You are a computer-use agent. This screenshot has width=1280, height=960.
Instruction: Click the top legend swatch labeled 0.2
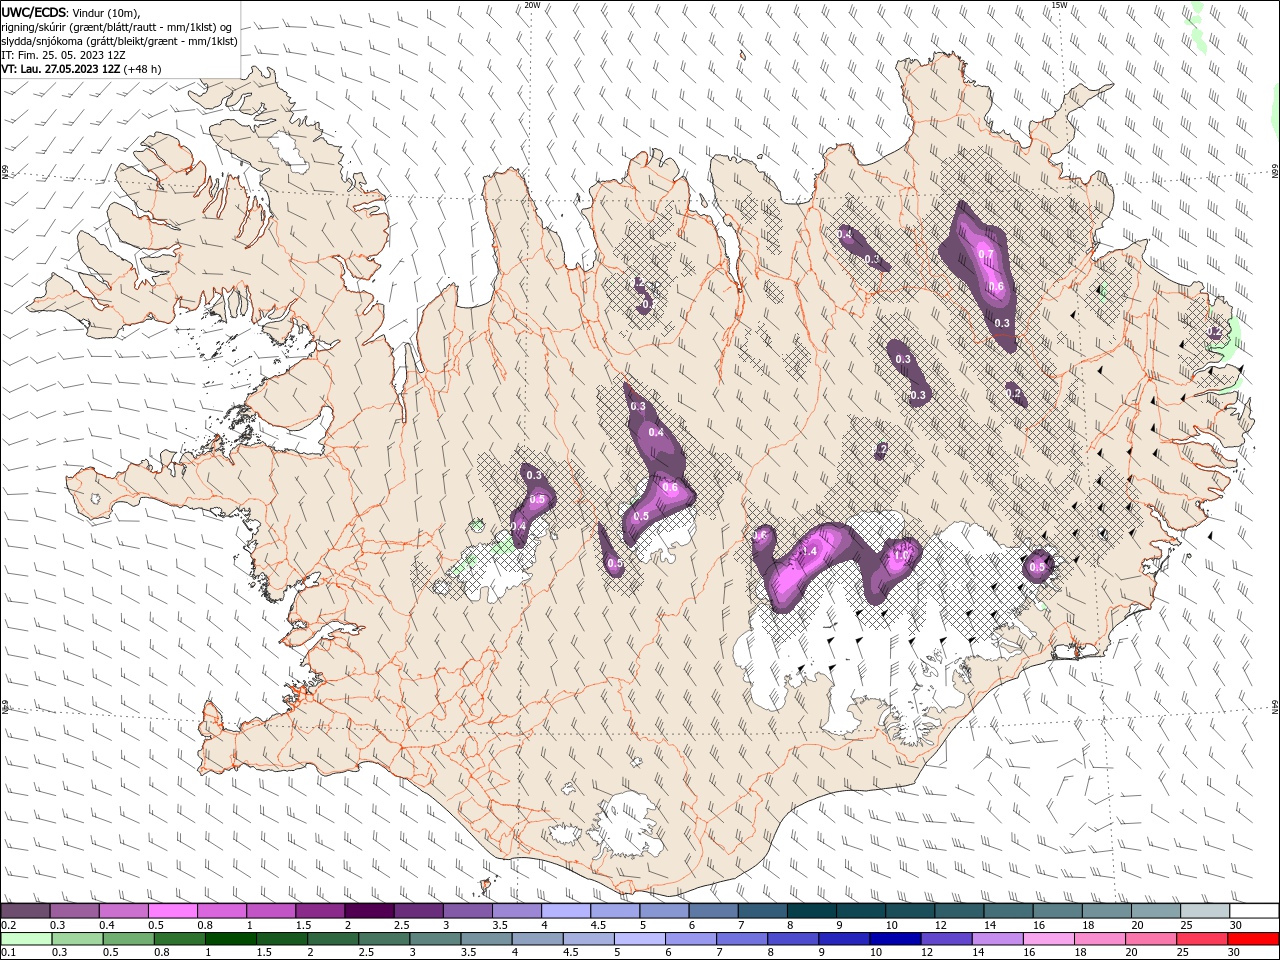pos(26,911)
